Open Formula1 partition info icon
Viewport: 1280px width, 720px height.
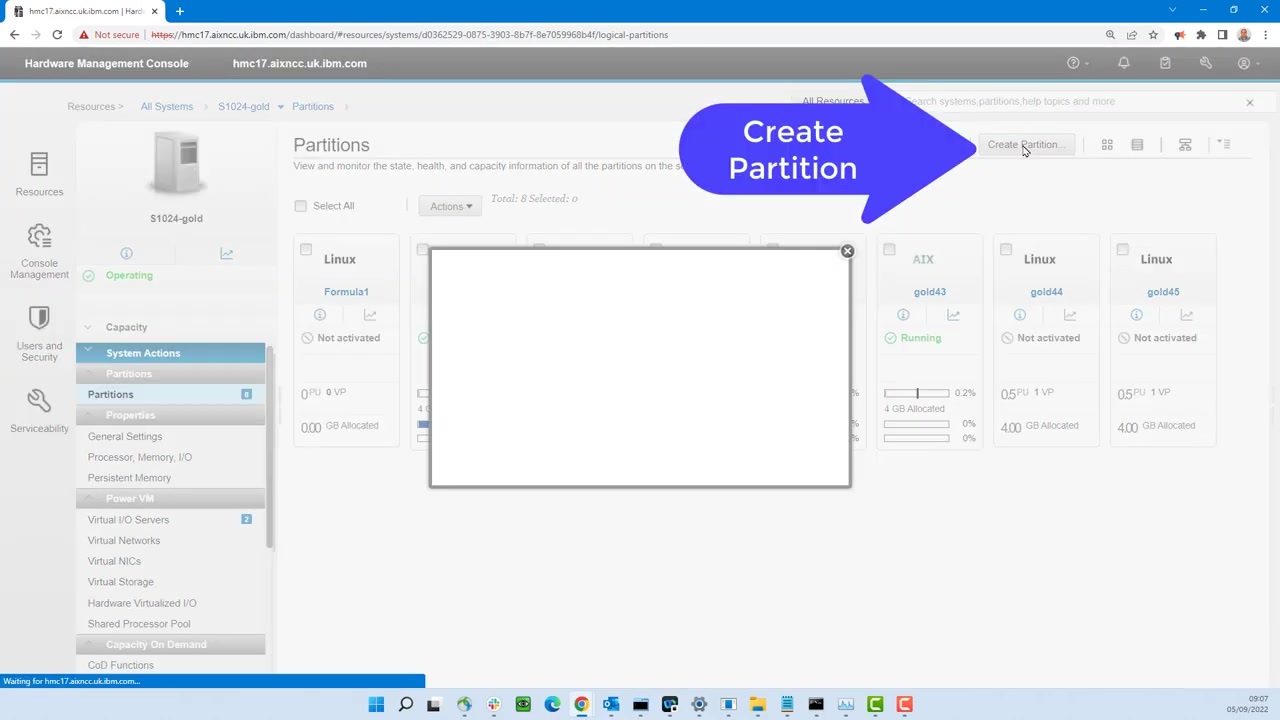point(320,315)
